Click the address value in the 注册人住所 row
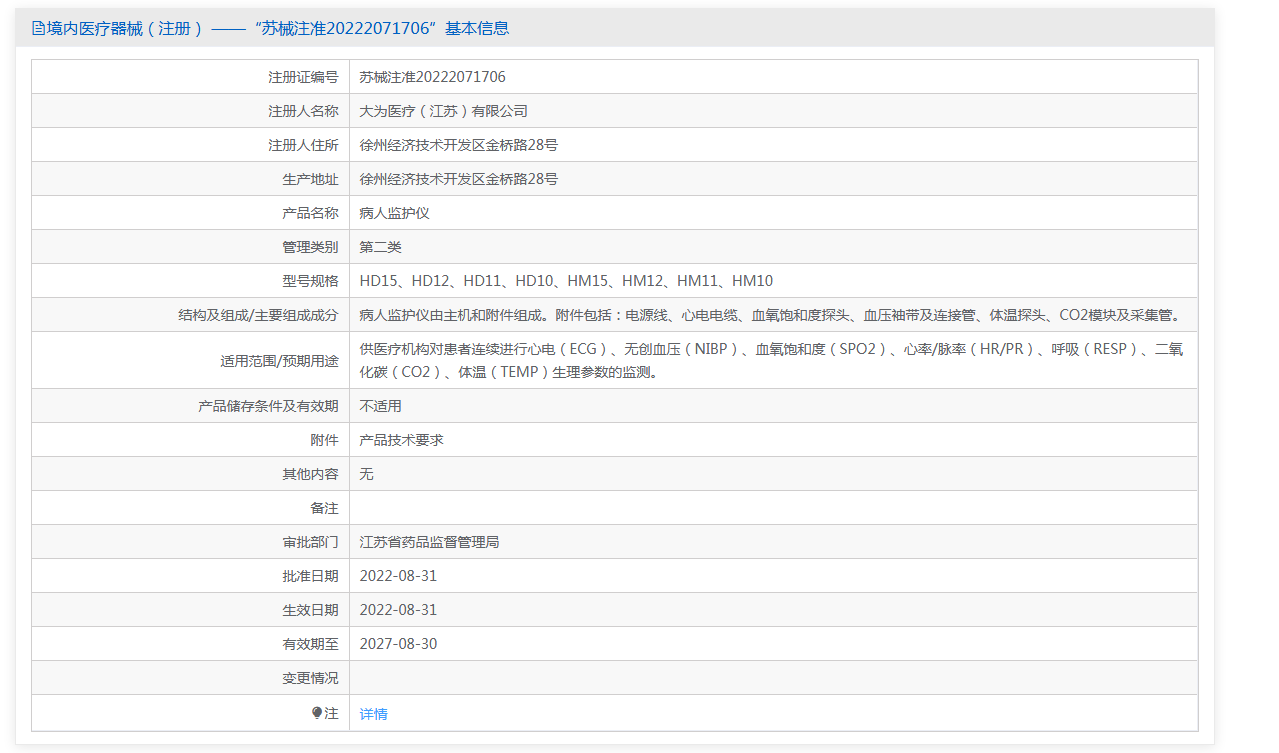This screenshot has width=1279, height=753. 459,145
